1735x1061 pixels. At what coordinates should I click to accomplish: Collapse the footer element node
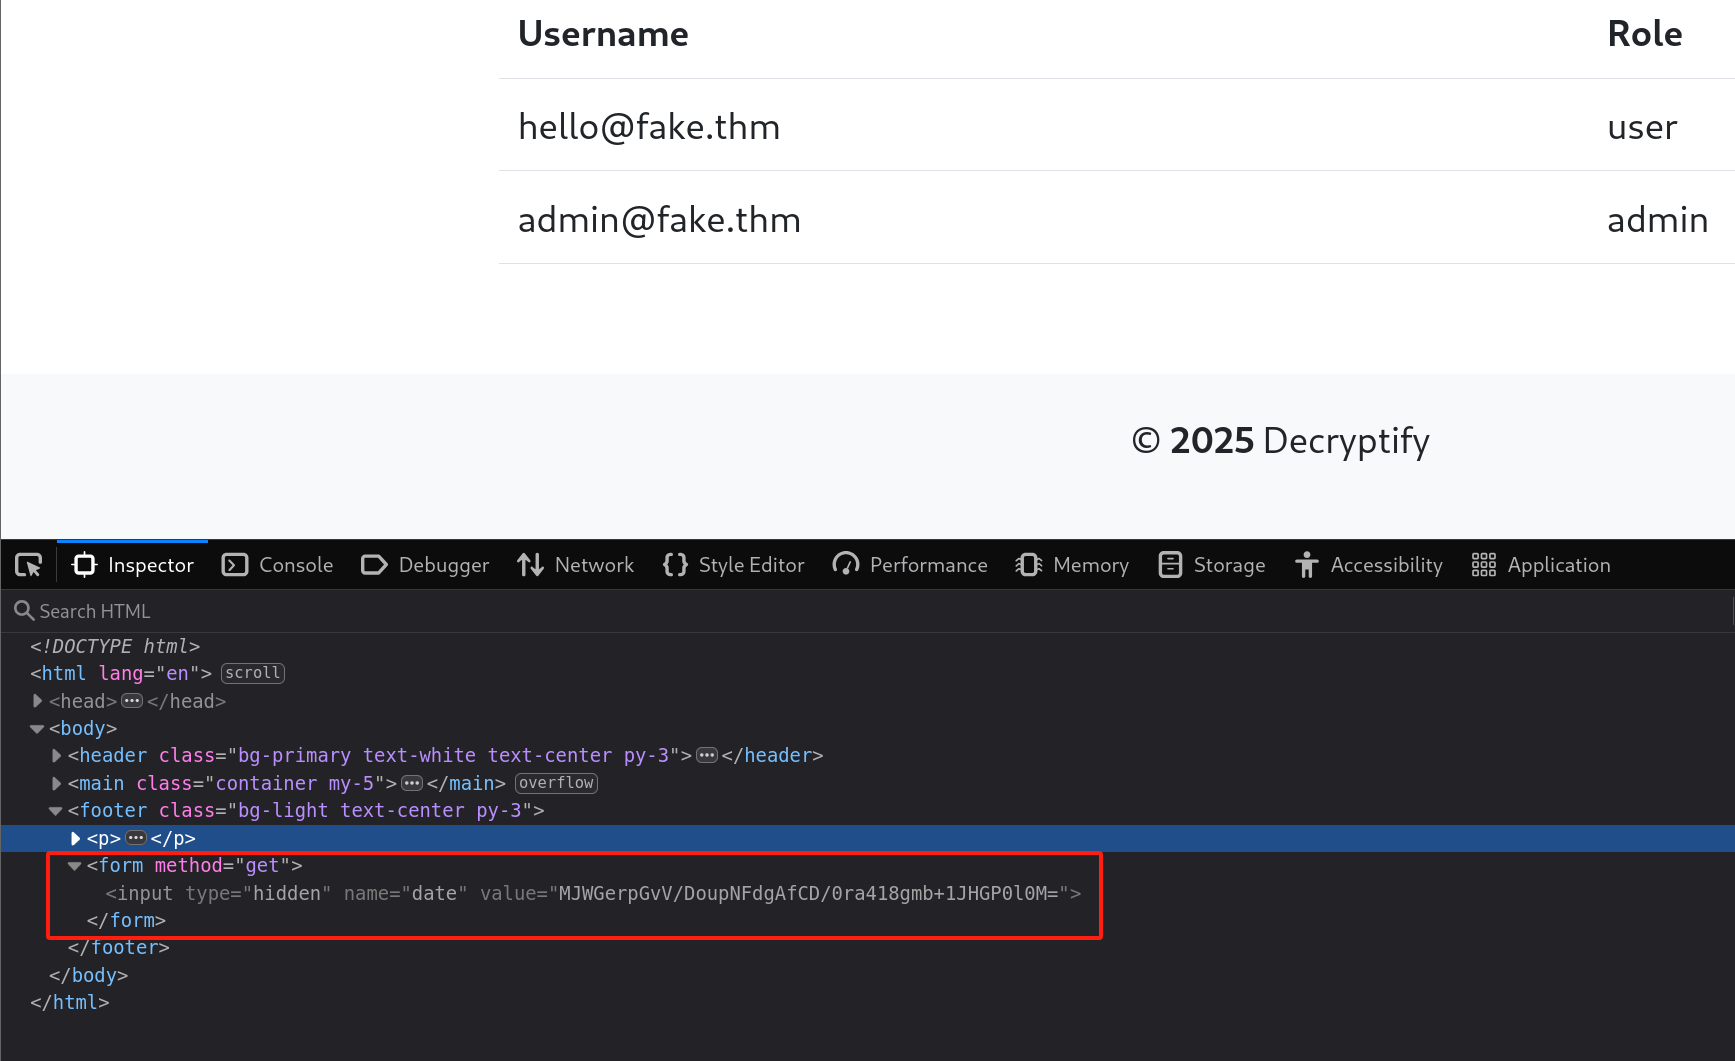[55, 811]
